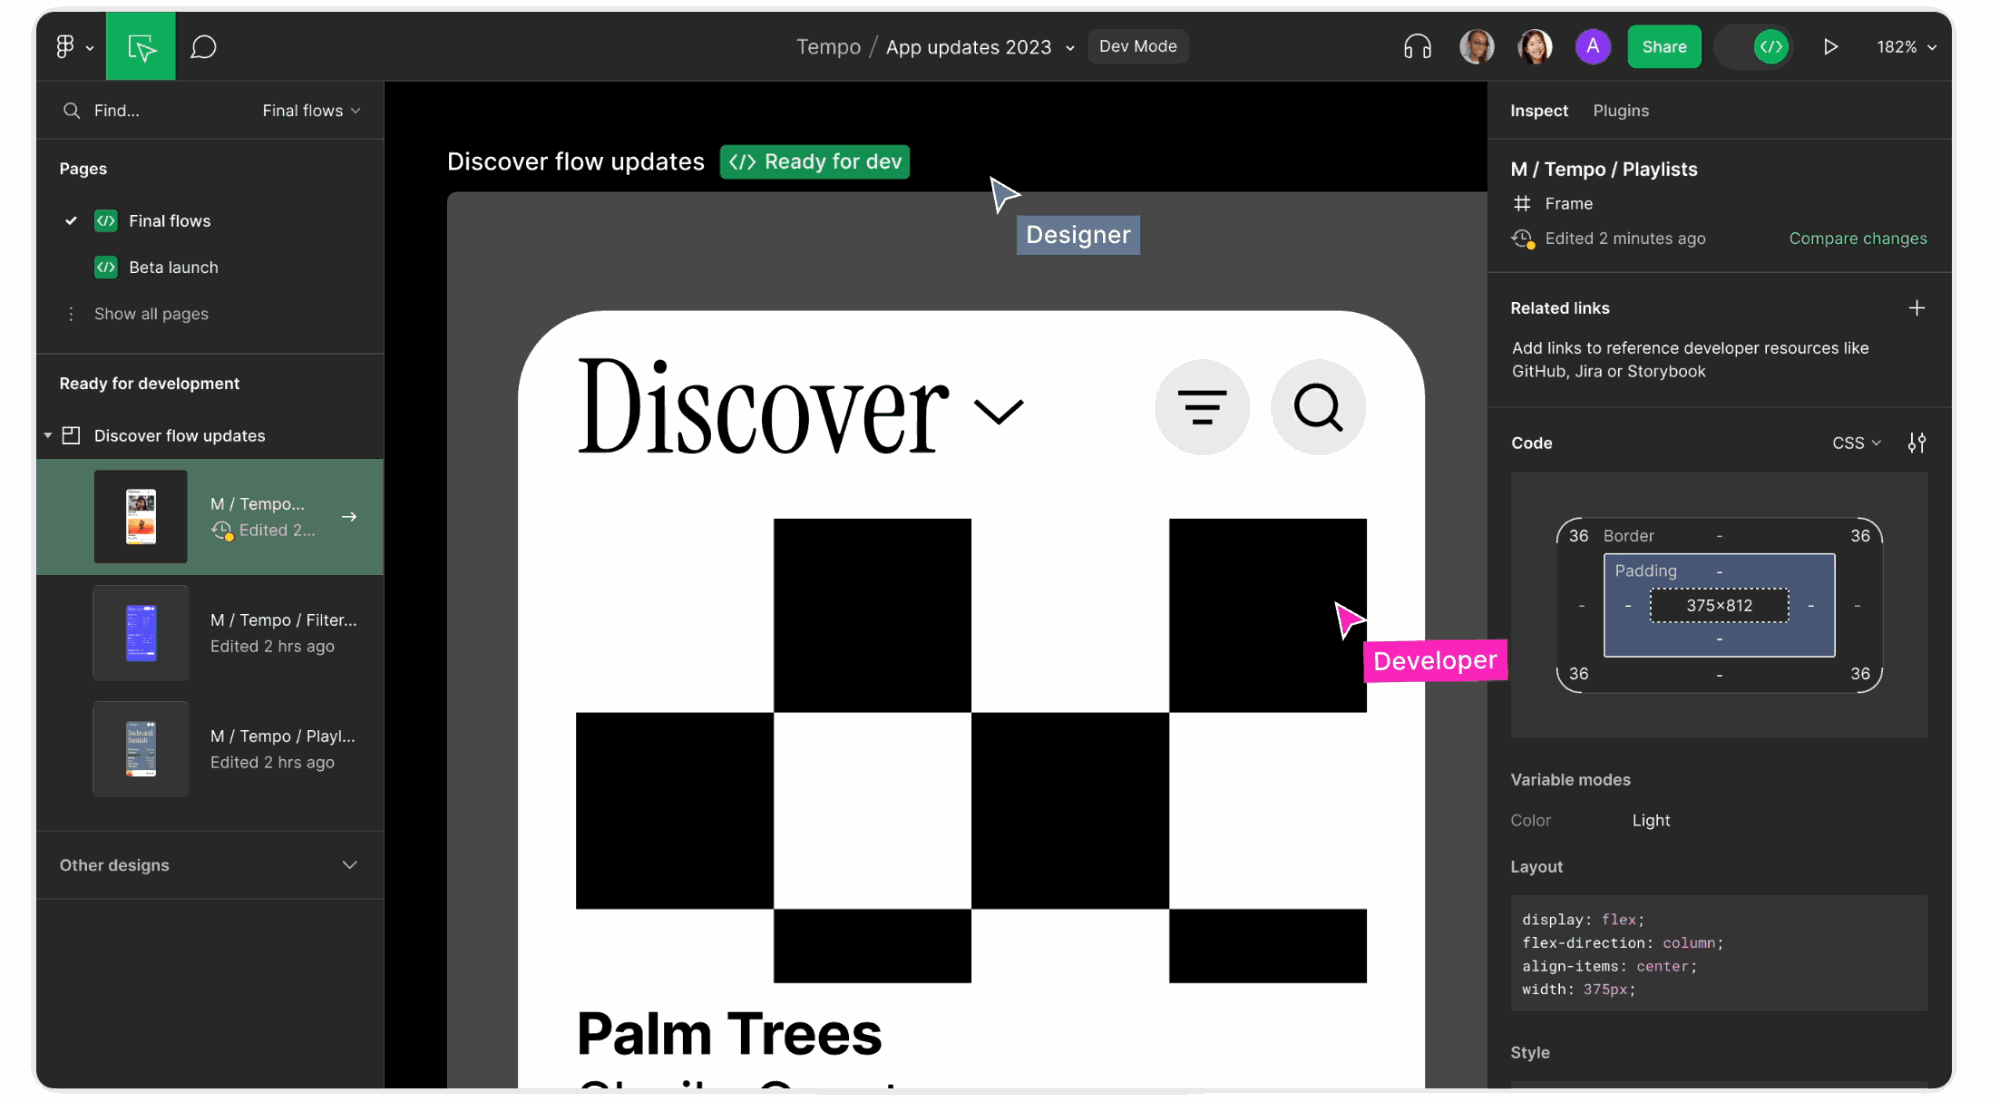
Task: Expand the Other designs section
Action: [x=348, y=865]
